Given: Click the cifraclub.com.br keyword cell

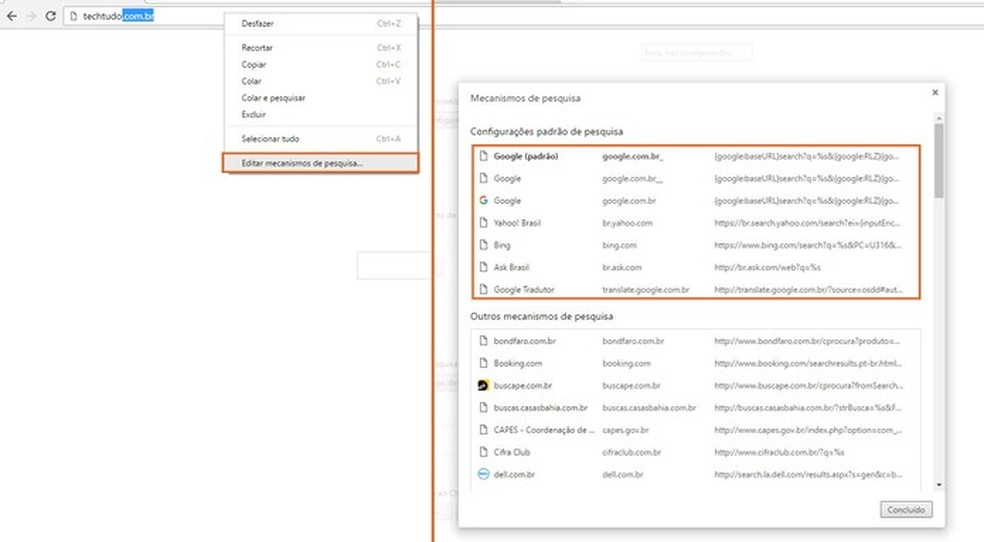Looking at the screenshot, I should (x=631, y=452).
